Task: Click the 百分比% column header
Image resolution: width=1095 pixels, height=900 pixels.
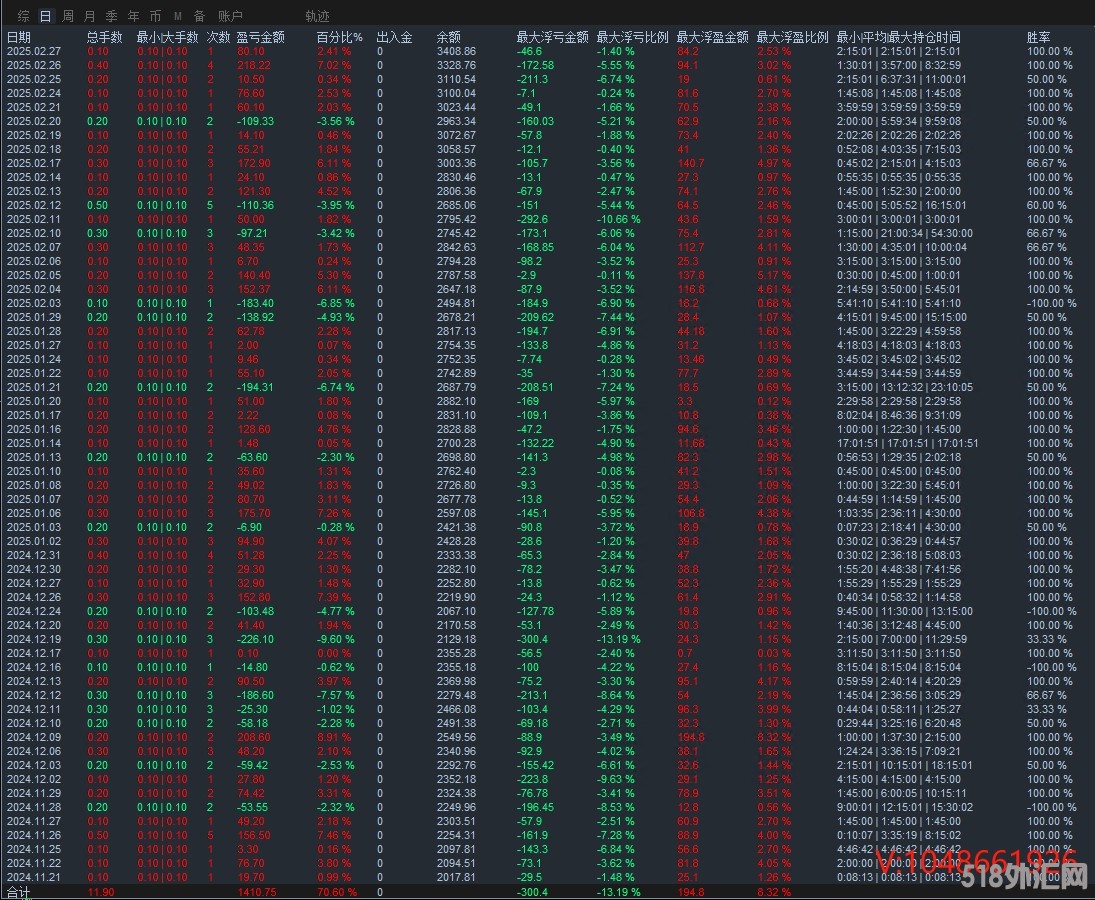Action: tap(339, 37)
